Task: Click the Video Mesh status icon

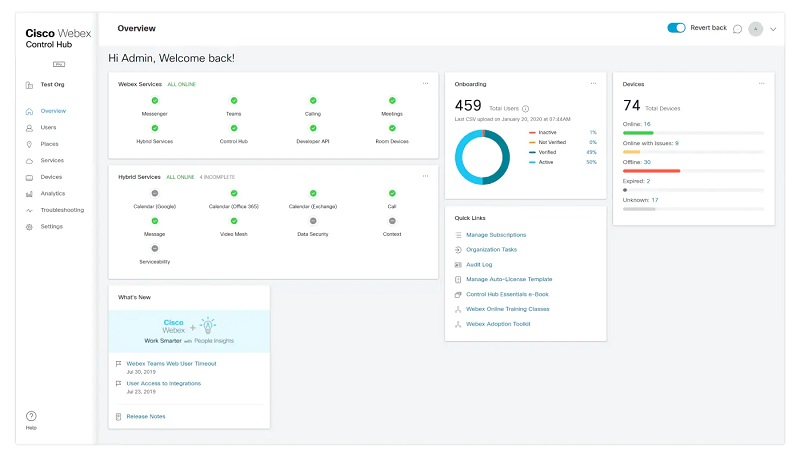Action: tap(234, 221)
